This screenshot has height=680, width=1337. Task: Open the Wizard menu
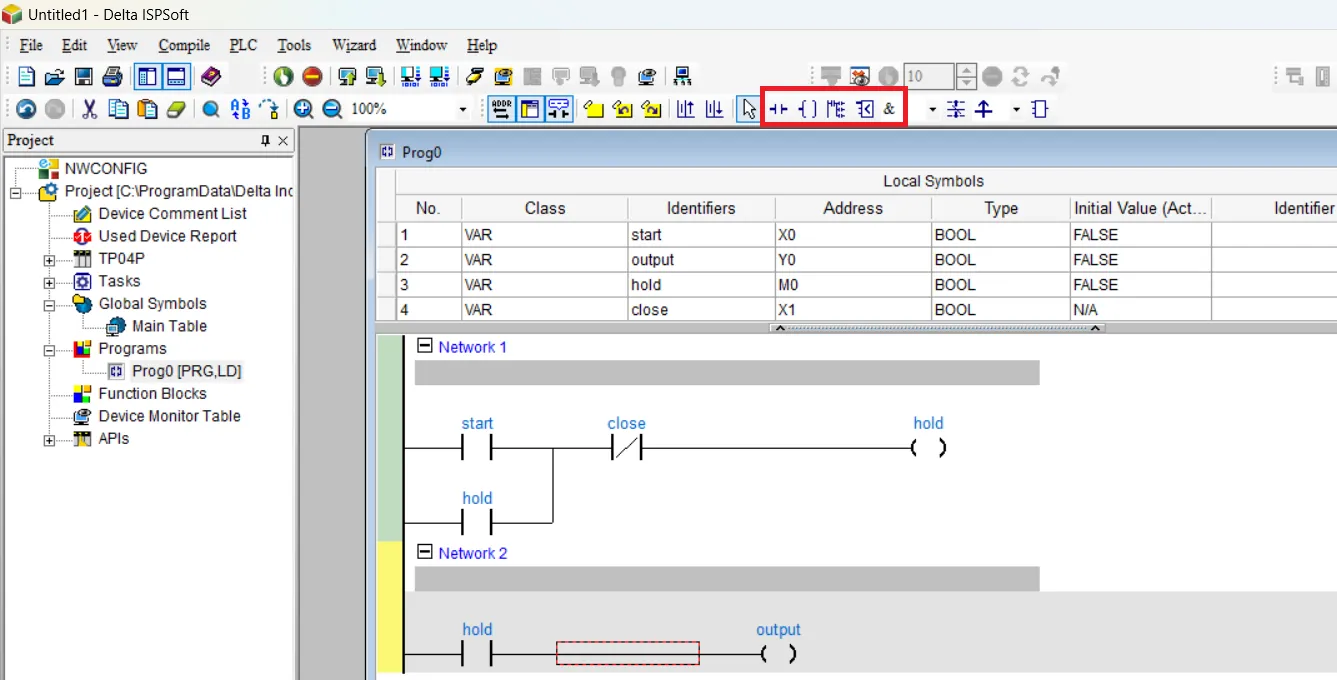(x=354, y=45)
